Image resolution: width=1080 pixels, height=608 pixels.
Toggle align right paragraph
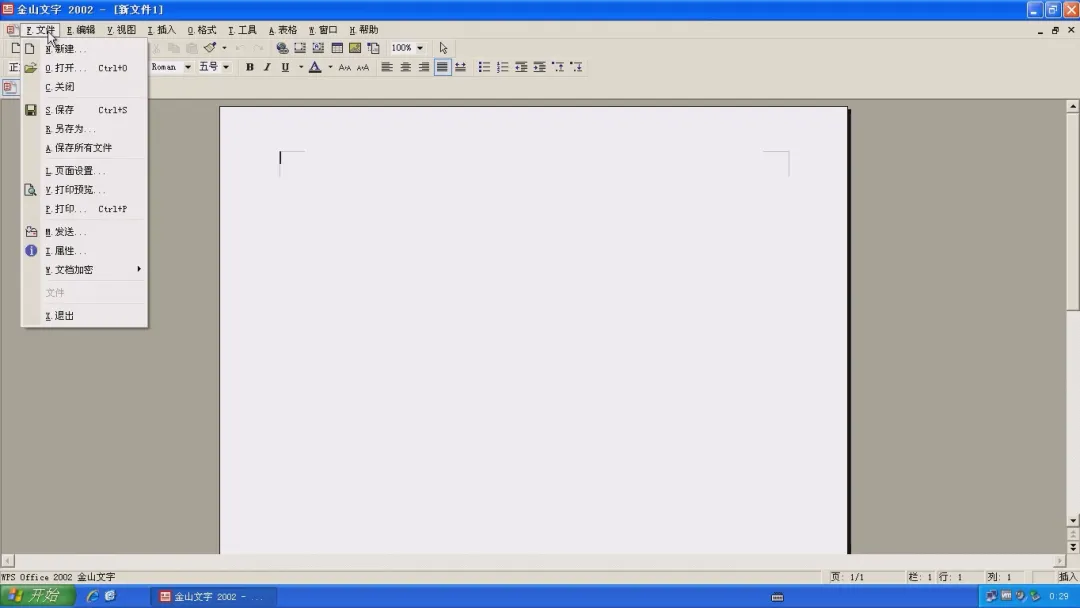[424, 67]
